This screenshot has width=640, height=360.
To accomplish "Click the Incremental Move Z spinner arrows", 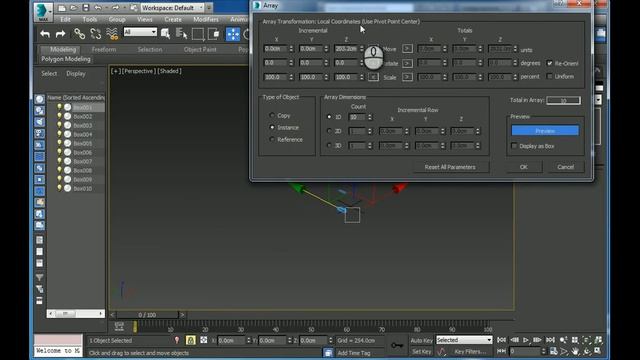I will point(361,49).
